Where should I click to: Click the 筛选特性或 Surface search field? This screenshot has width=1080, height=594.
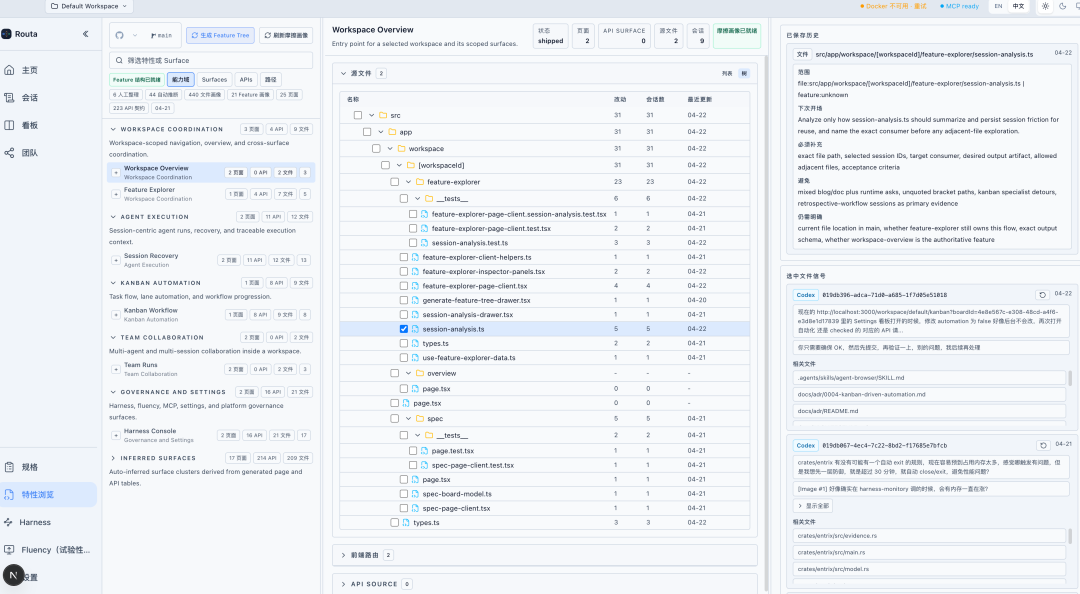pyautogui.click(x=211, y=60)
